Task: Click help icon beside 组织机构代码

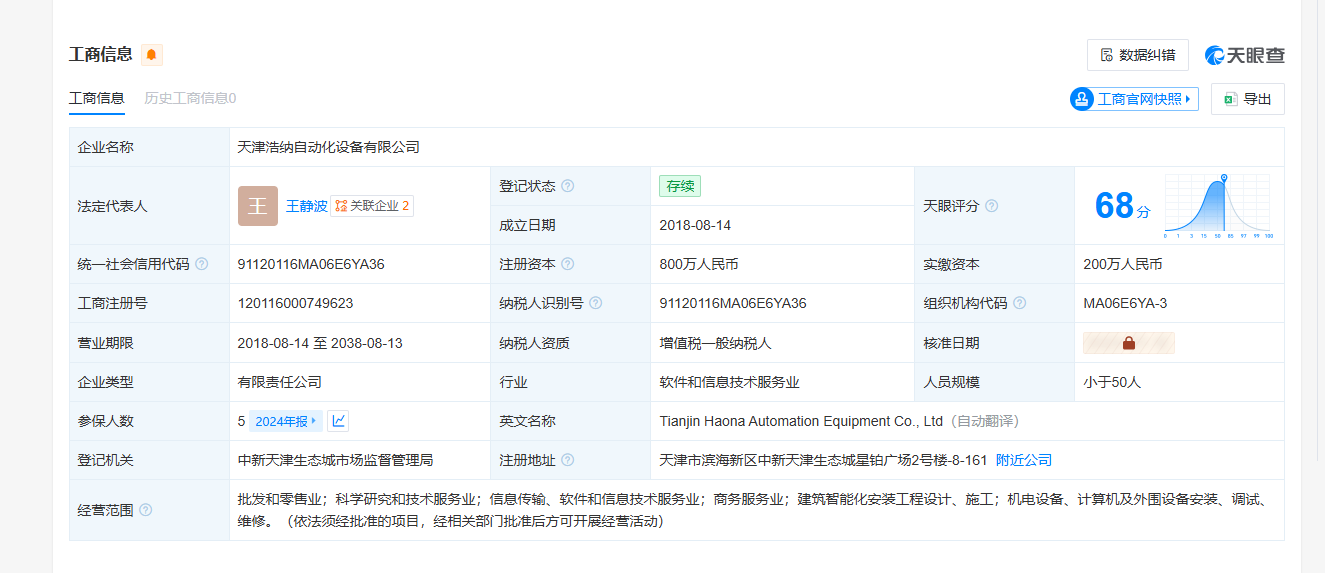Action: (1020, 303)
